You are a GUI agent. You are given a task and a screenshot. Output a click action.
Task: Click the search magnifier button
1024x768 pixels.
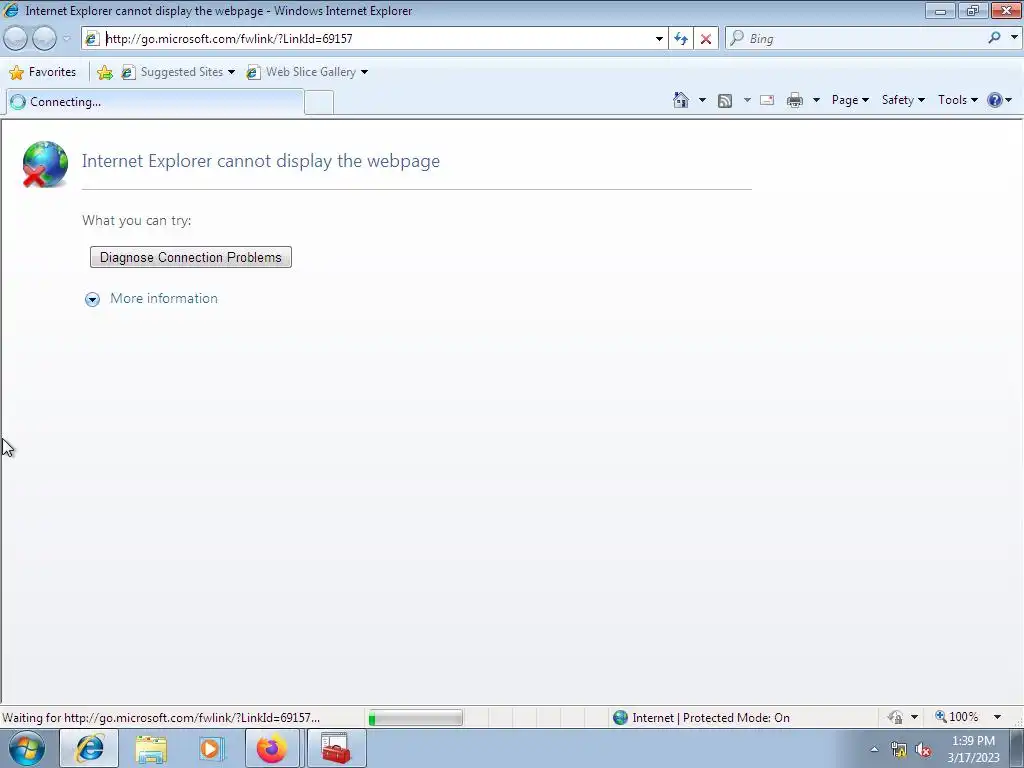tap(994, 38)
